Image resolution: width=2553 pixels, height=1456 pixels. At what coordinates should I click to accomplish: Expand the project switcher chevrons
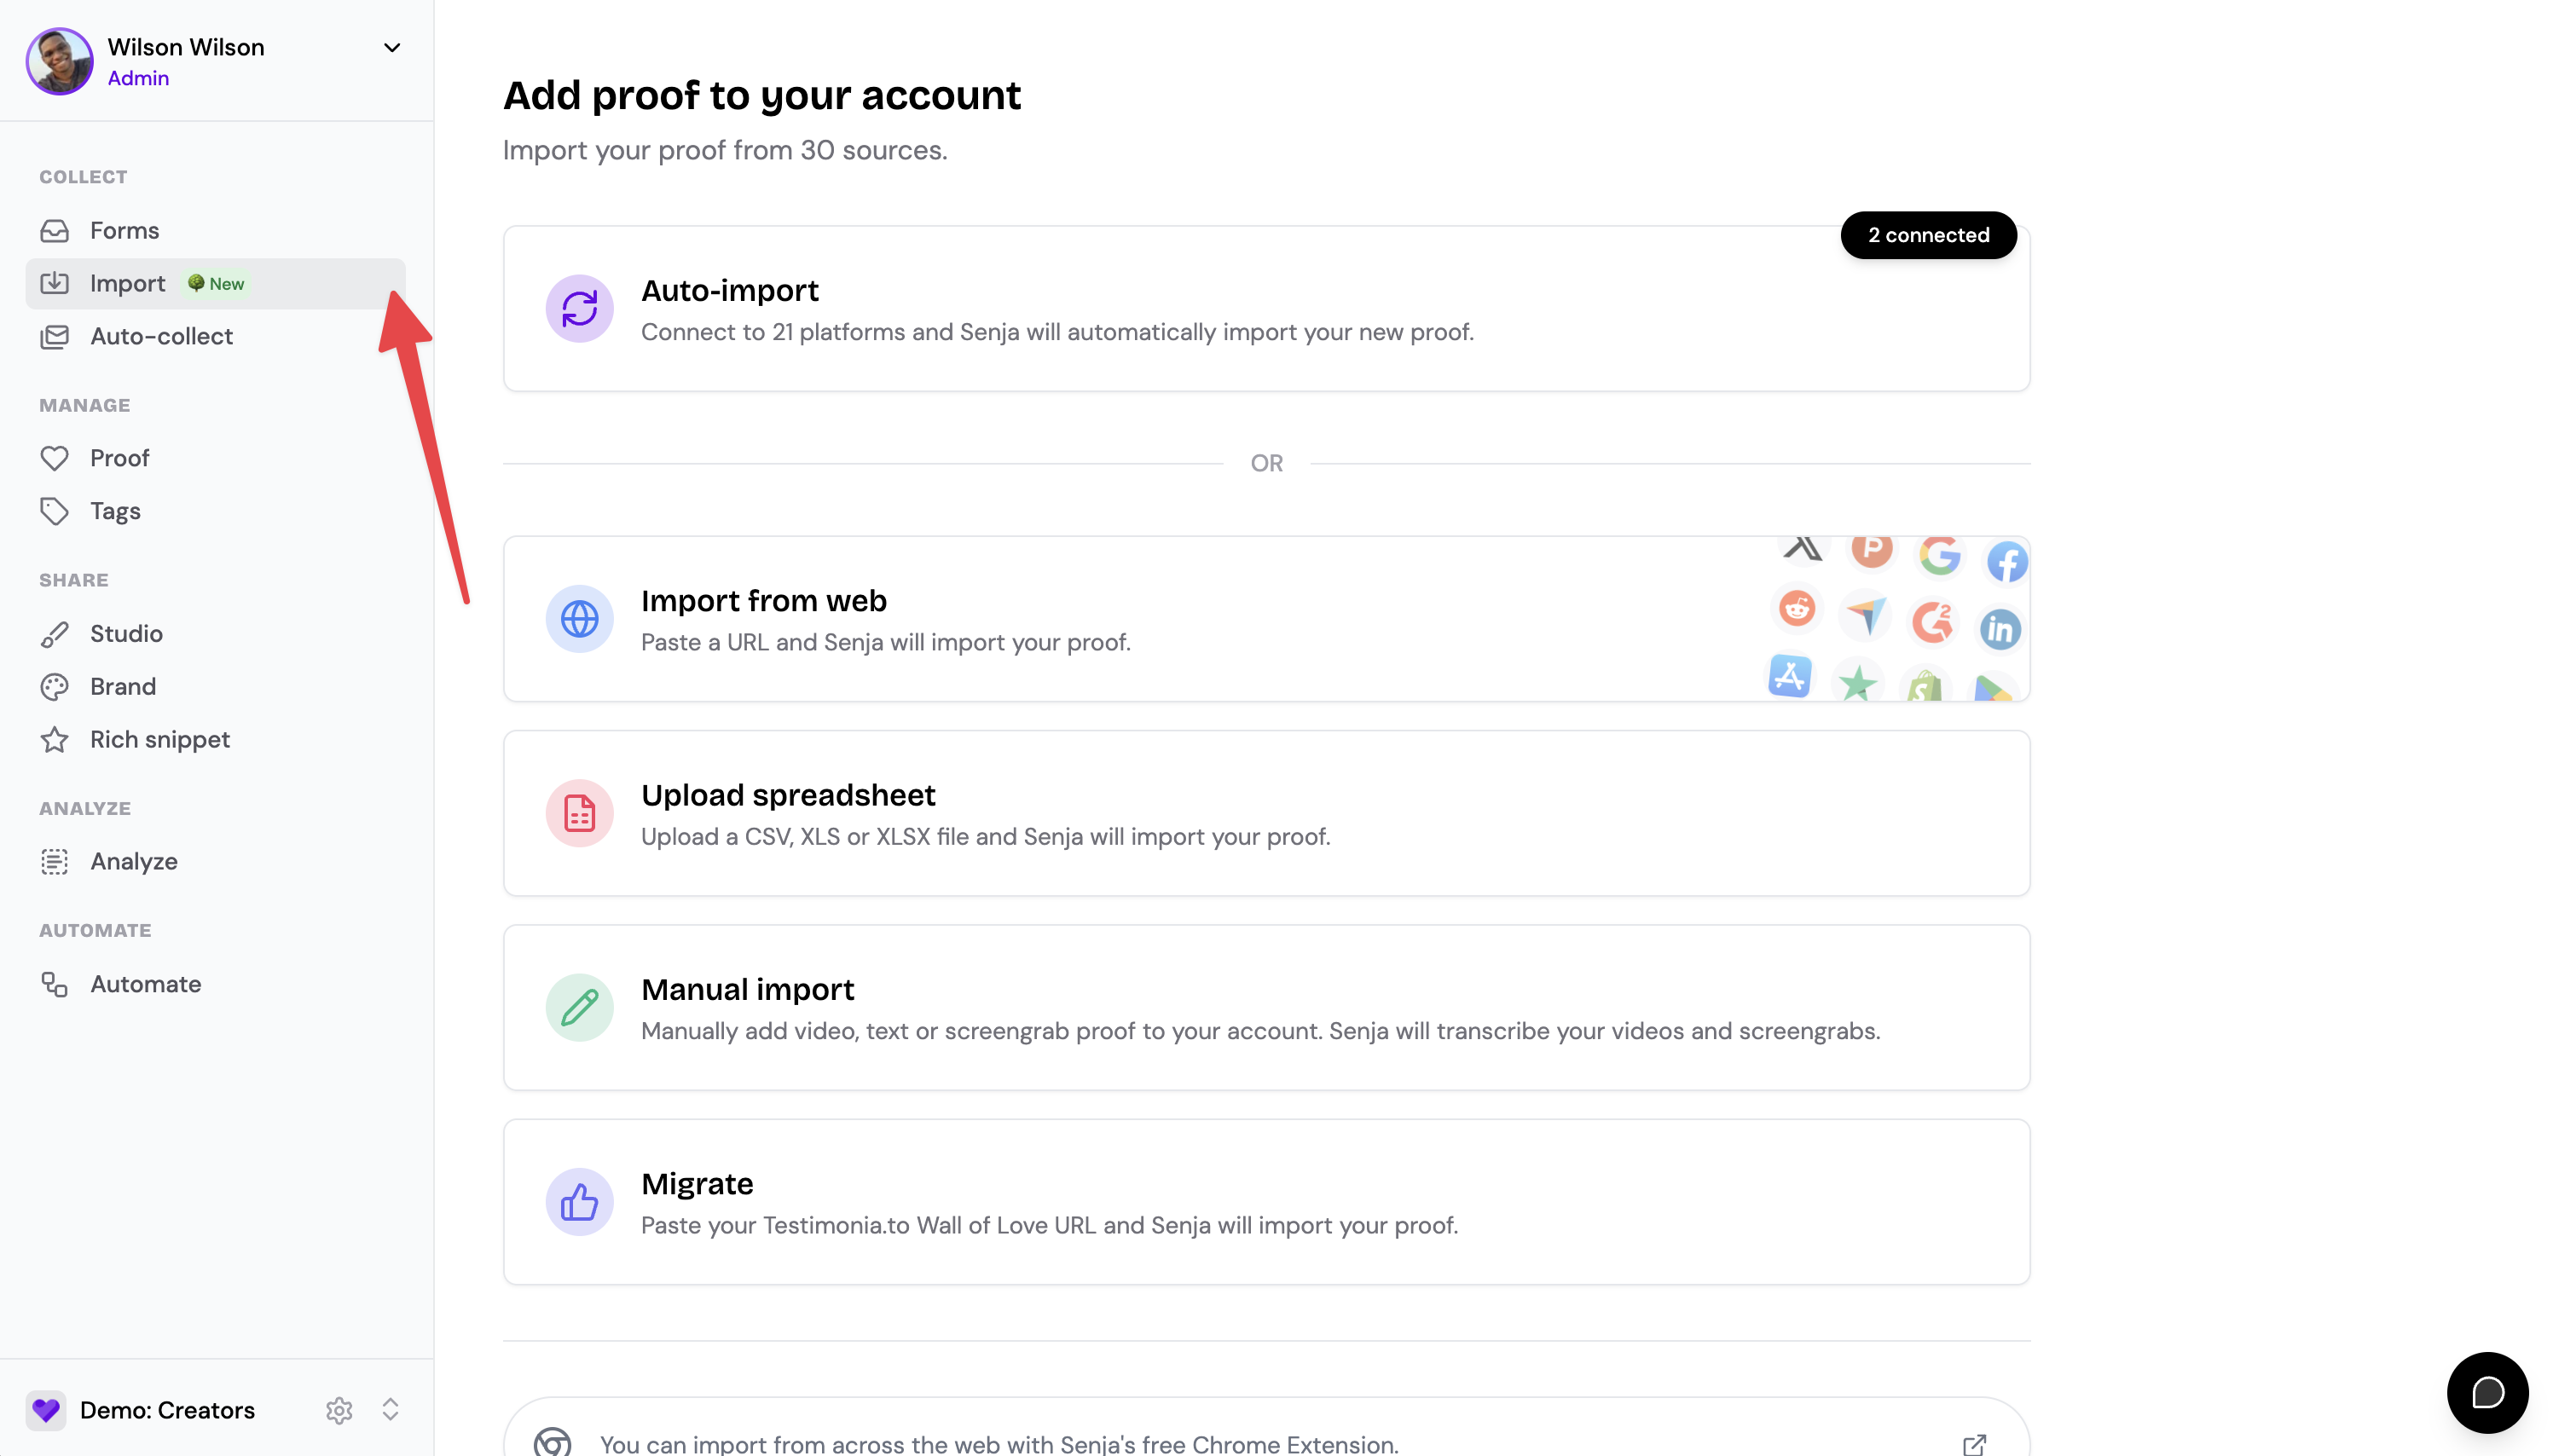390,1410
